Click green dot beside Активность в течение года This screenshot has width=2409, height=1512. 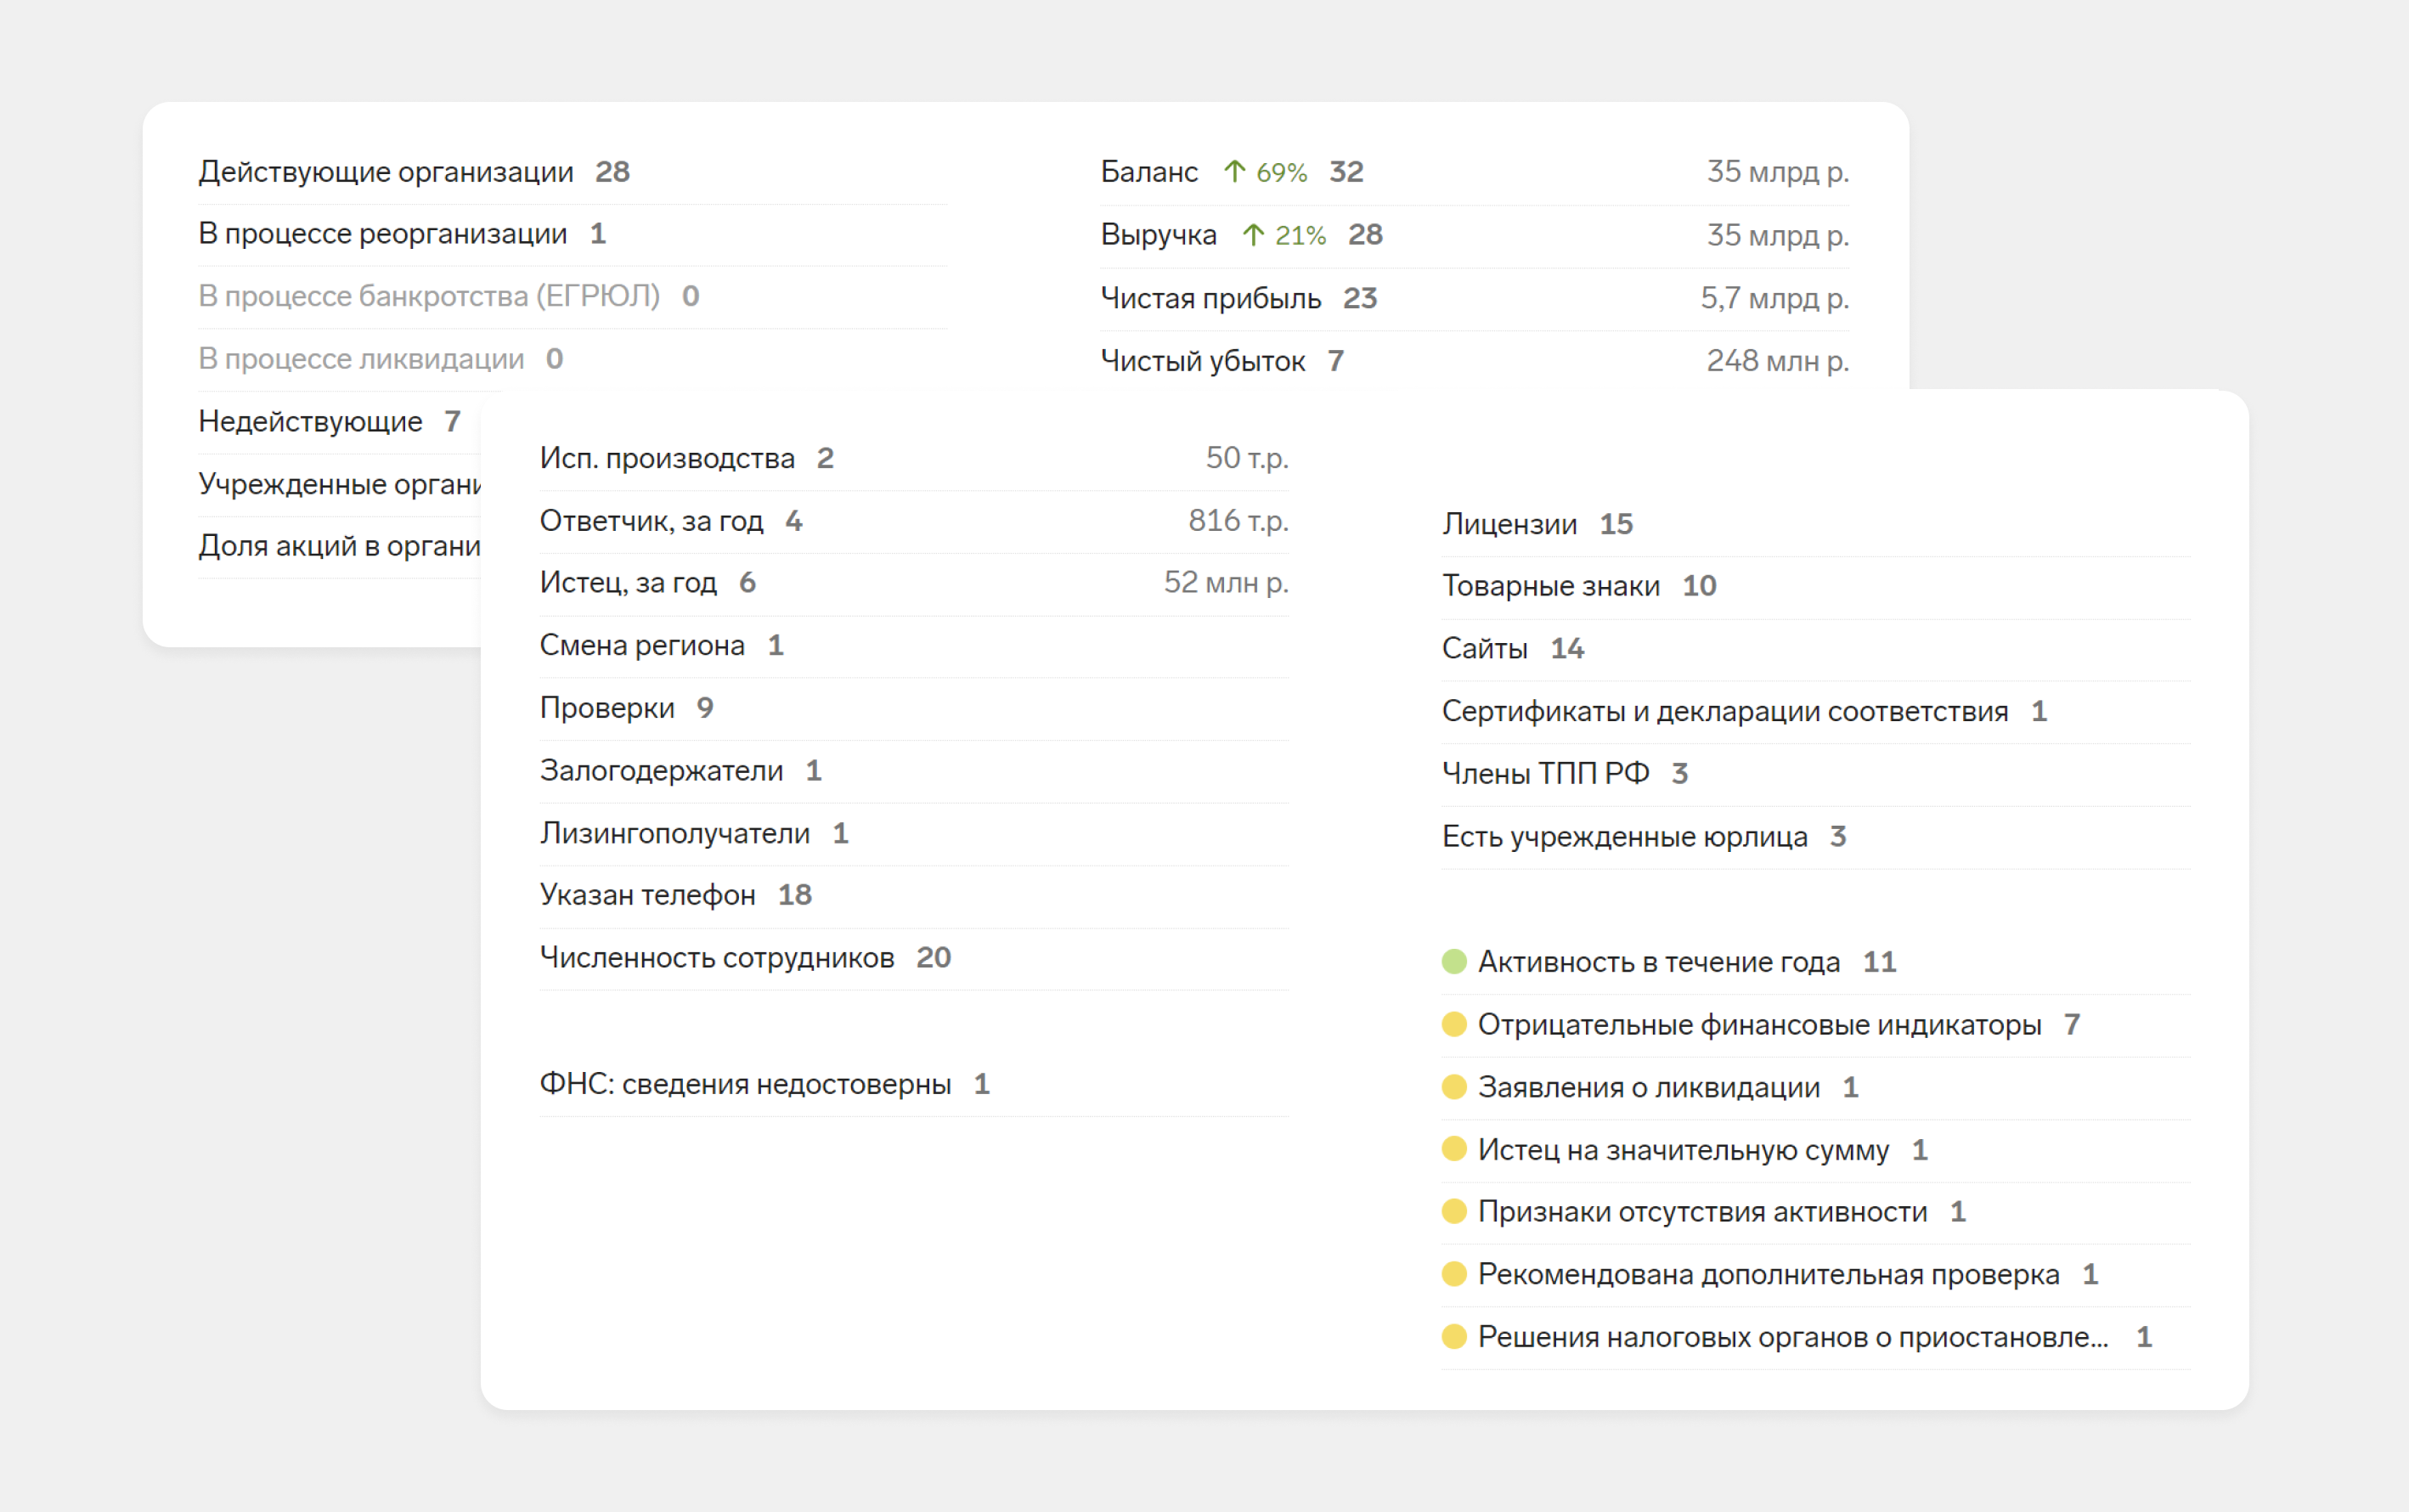tap(1454, 962)
